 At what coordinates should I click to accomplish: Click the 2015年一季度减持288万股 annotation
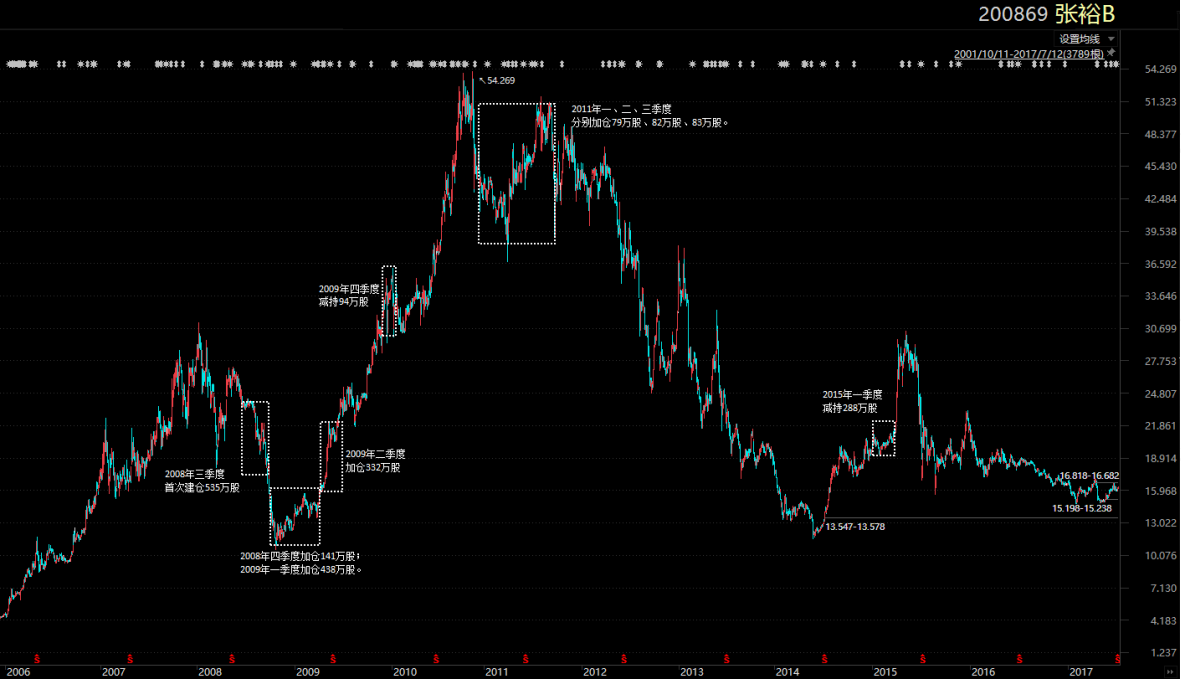click(x=852, y=401)
